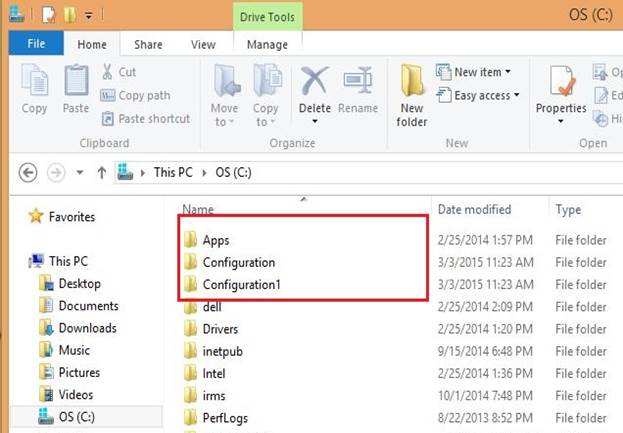Click This PC in the address bar
623x433 pixels.
tap(173, 172)
